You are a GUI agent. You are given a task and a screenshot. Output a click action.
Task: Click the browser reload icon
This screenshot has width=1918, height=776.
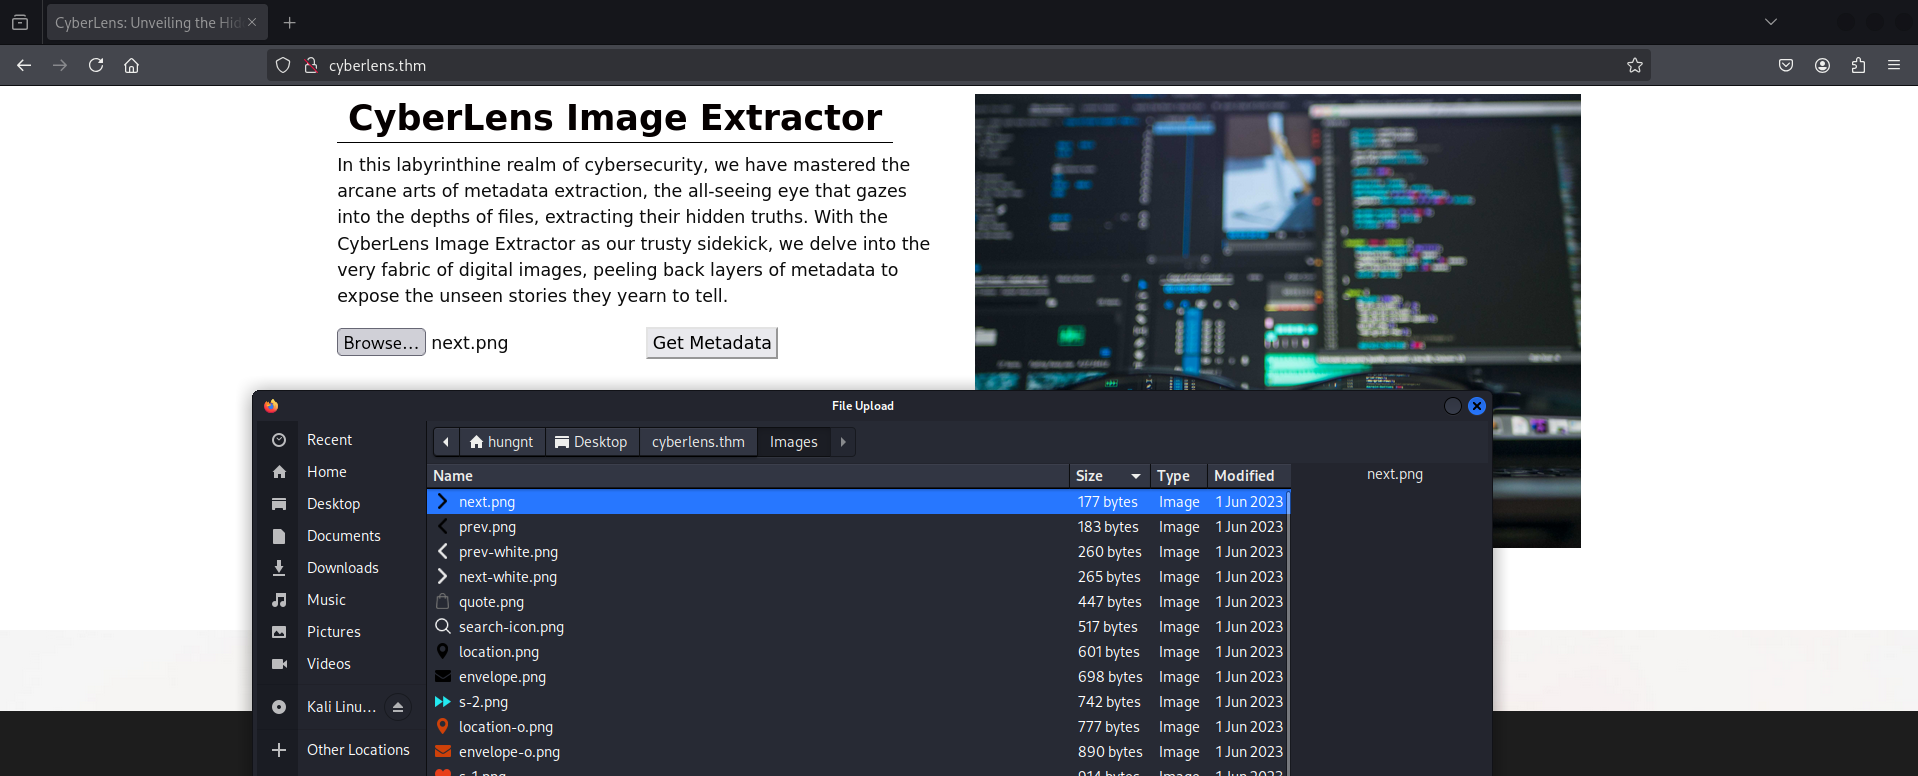click(x=96, y=65)
